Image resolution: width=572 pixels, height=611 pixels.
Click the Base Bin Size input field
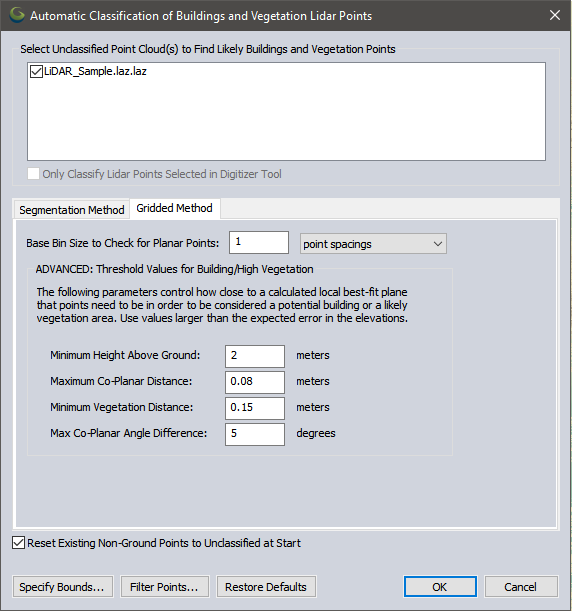[259, 242]
